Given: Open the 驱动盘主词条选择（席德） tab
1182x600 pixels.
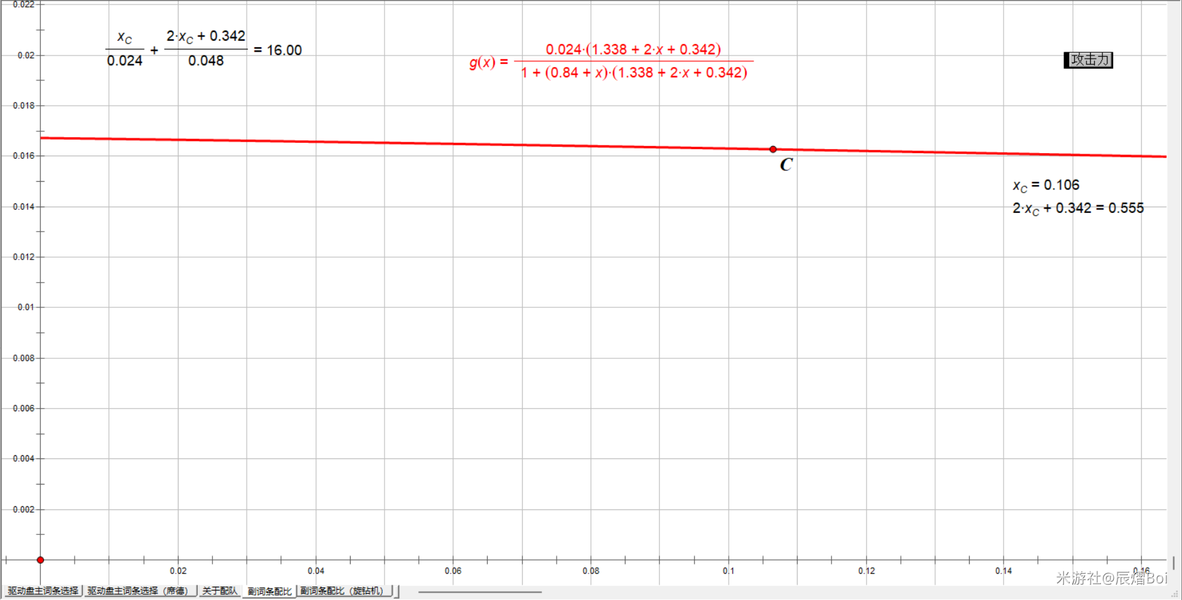Looking at the screenshot, I should click(x=139, y=591).
